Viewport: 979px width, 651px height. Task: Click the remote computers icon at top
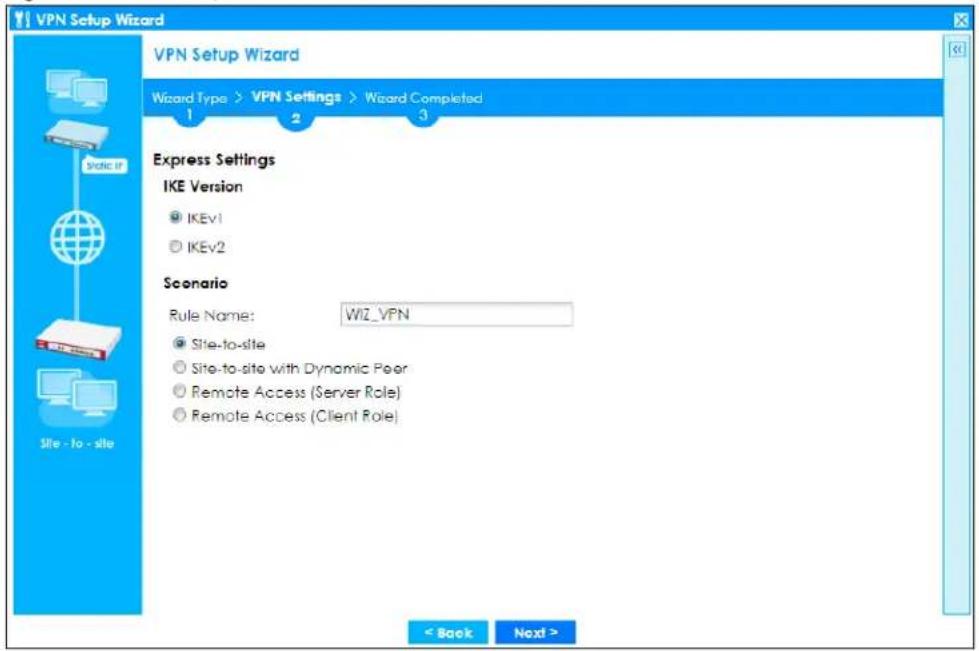coord(77,91)
